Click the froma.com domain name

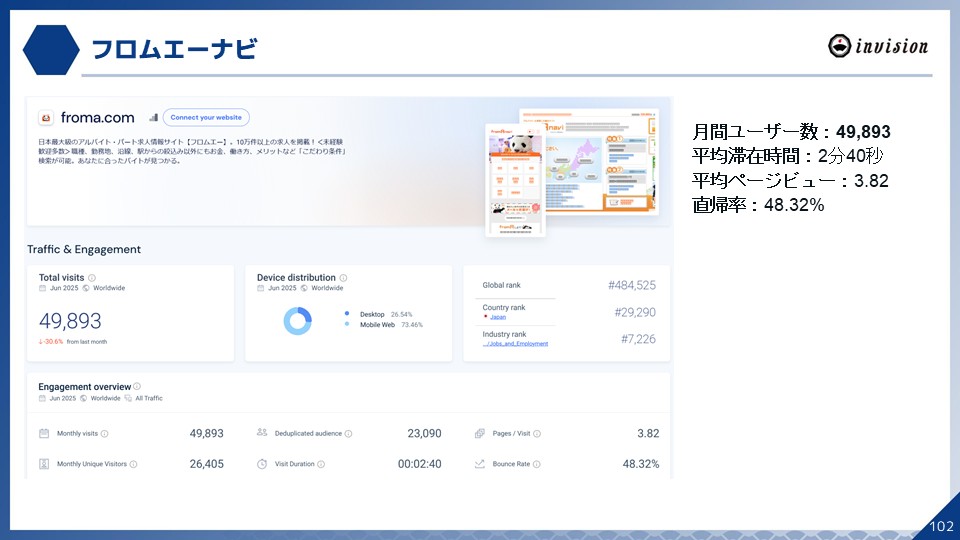[x=97, y=118]
